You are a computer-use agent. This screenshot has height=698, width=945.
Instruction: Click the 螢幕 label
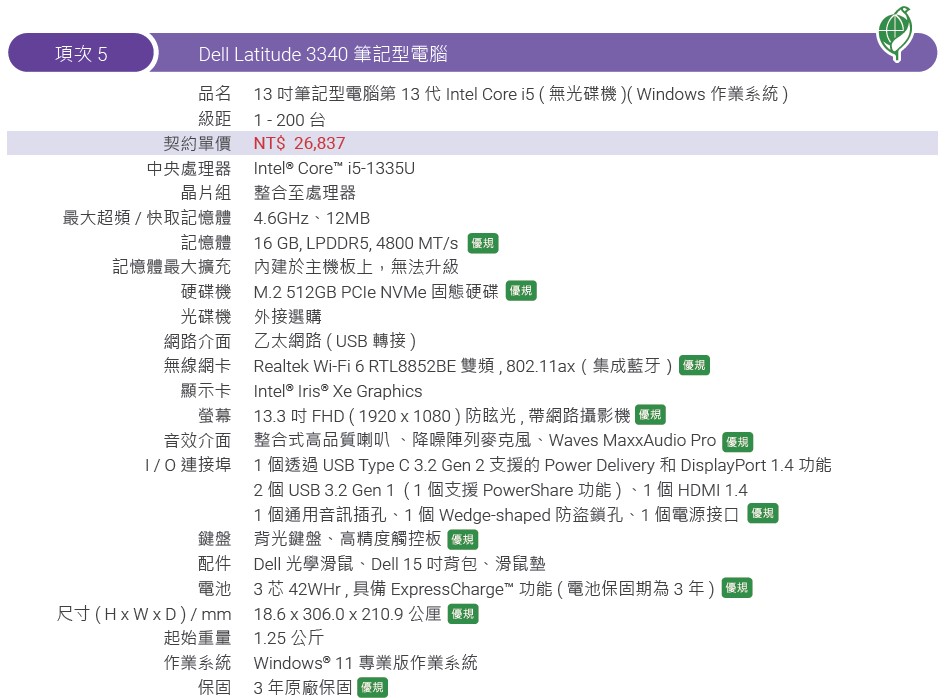point(215,415)
